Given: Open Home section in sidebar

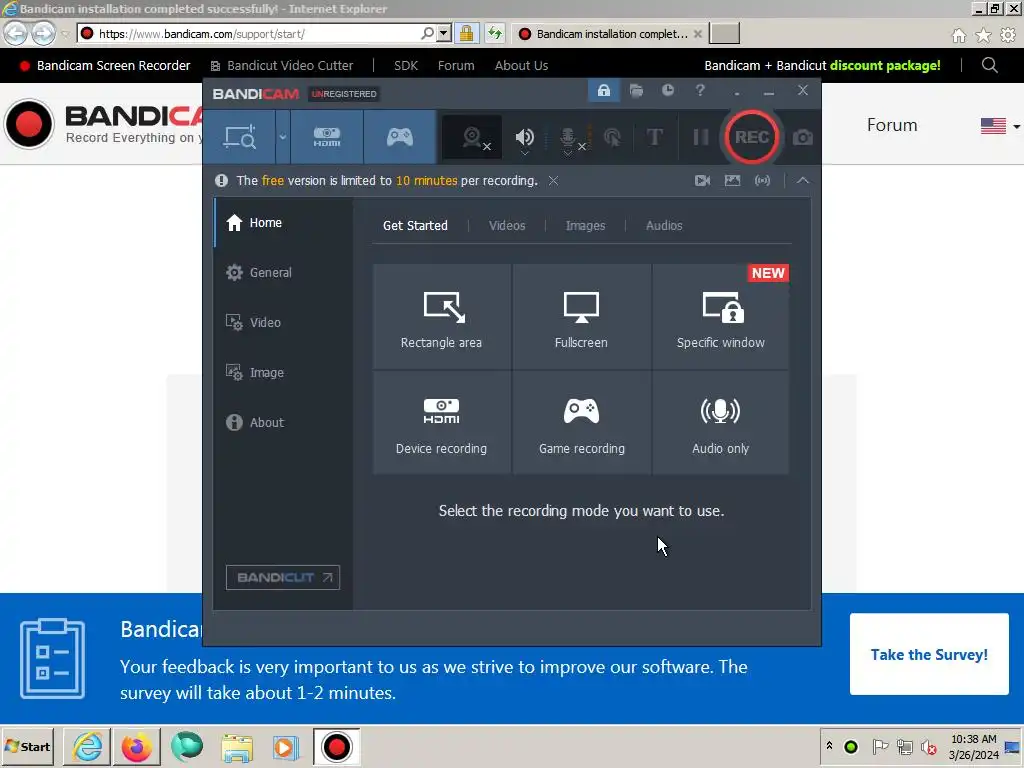Looking at the screenshot, I should click(283, 223).
